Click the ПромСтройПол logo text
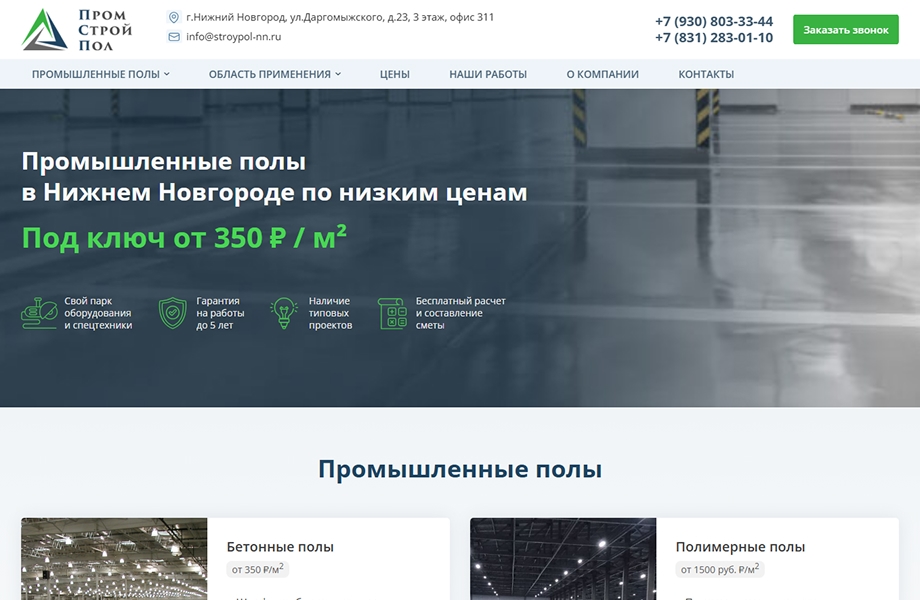This screenshot has height=600, width=920. click(x=105, y=30)
